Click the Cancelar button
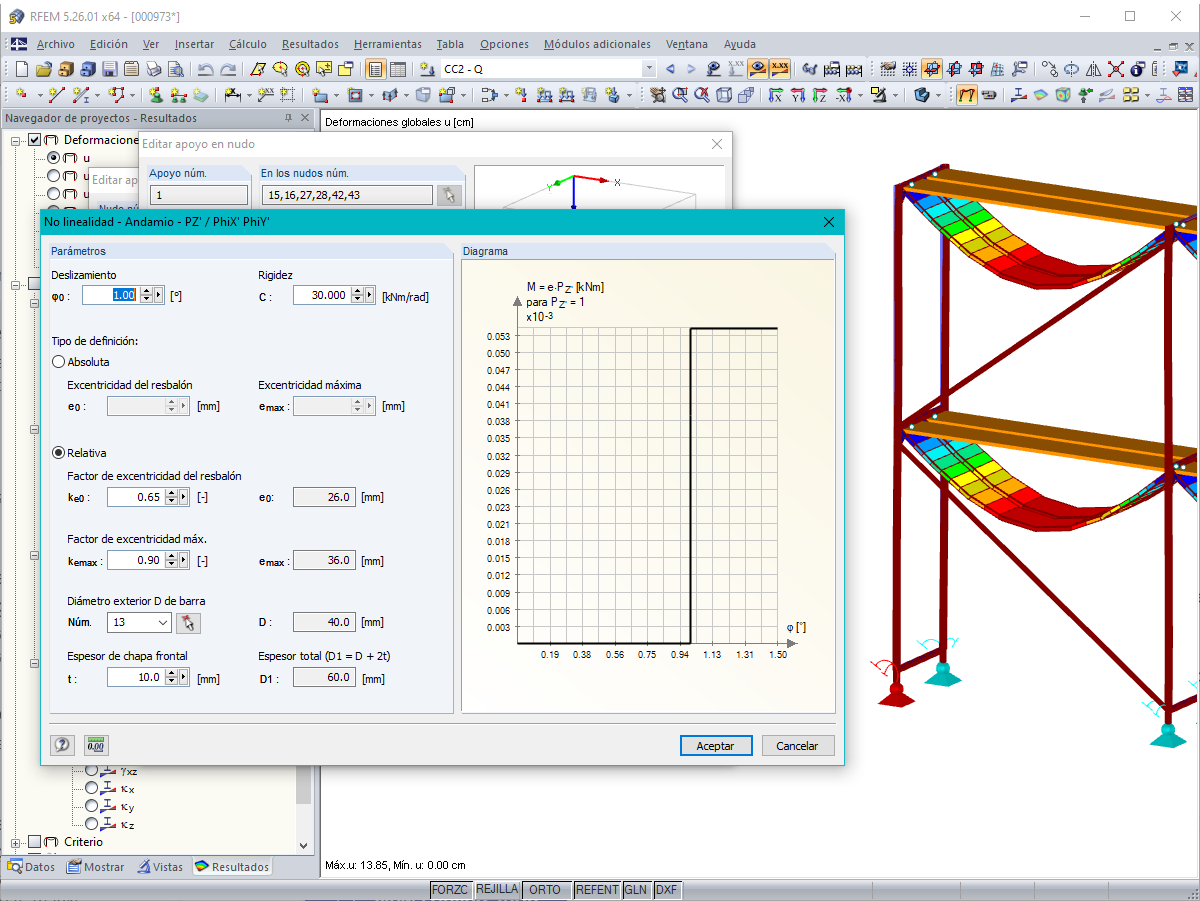1200x901 pixels. tap(798, 746)
